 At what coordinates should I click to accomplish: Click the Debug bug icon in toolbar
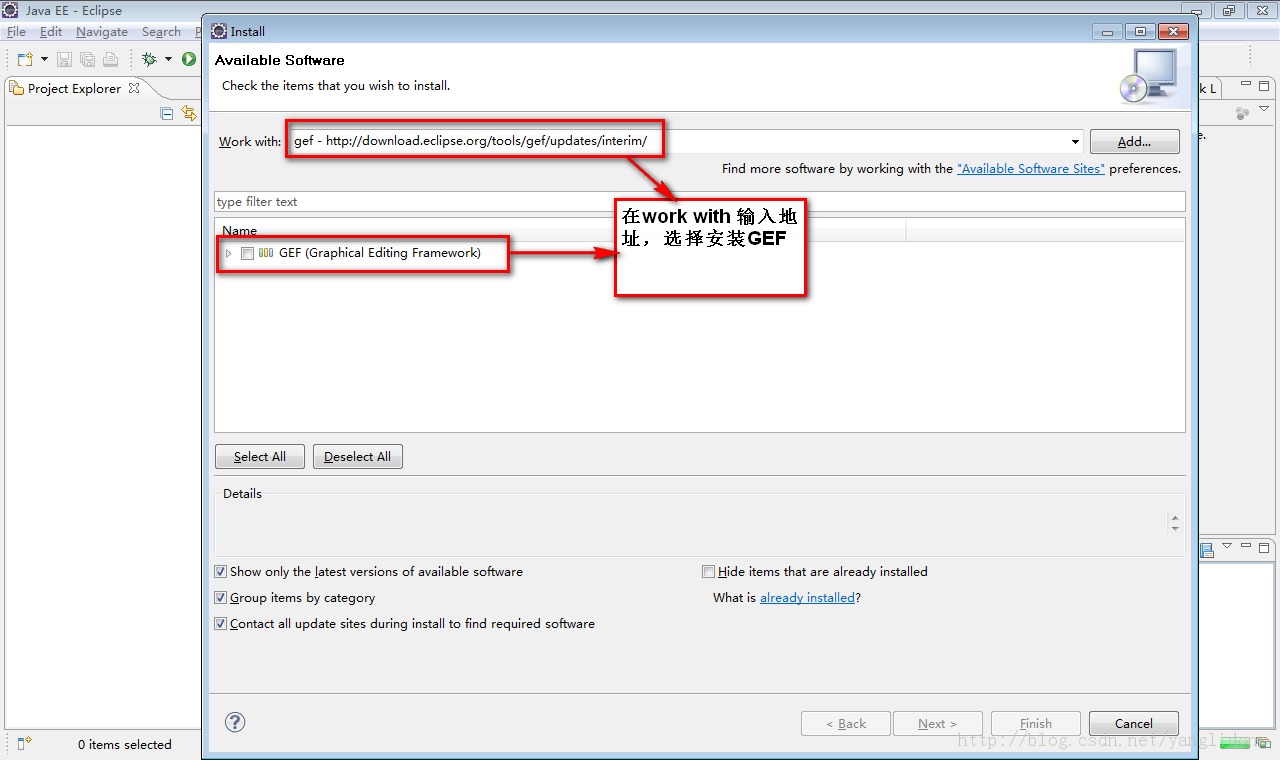[x=150, y=60]
